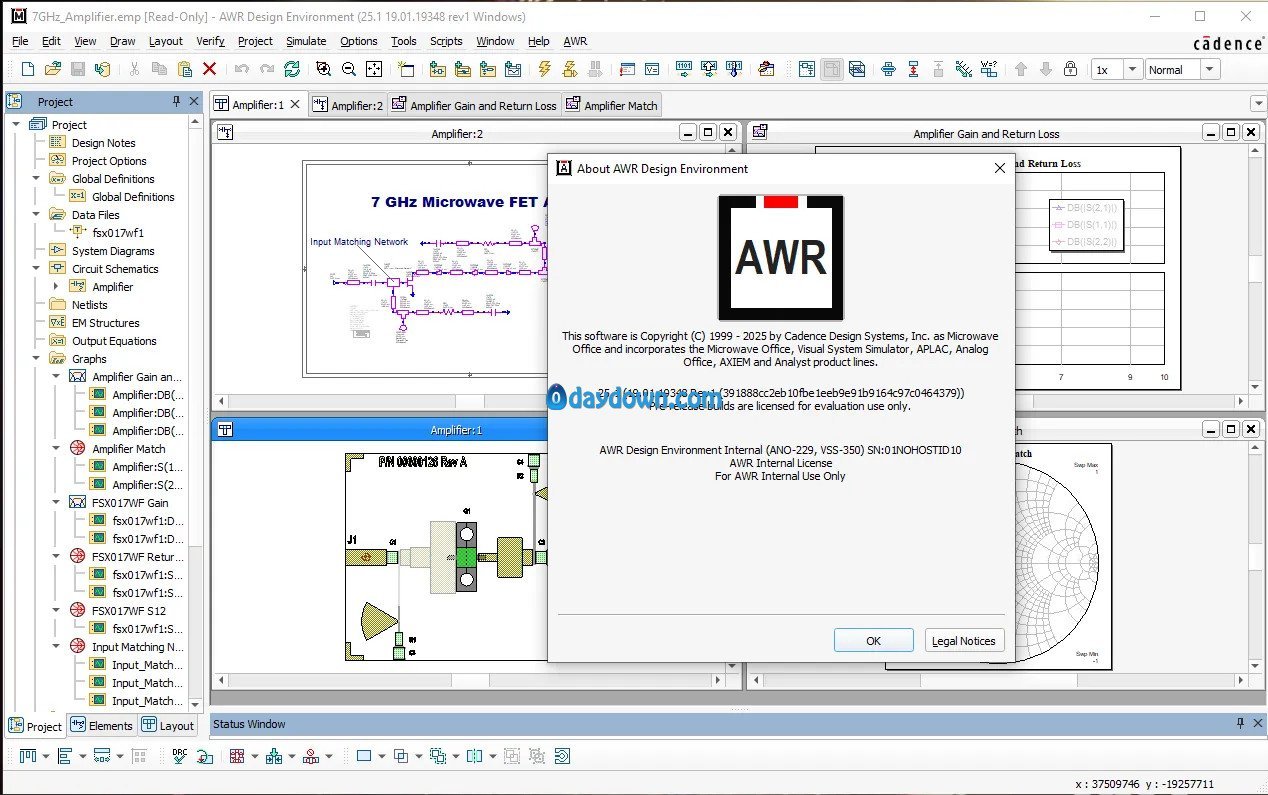Viewport: 1268px width, 795px height.
Task: Open the Simulate menu
Action: (x=306, y=41)
